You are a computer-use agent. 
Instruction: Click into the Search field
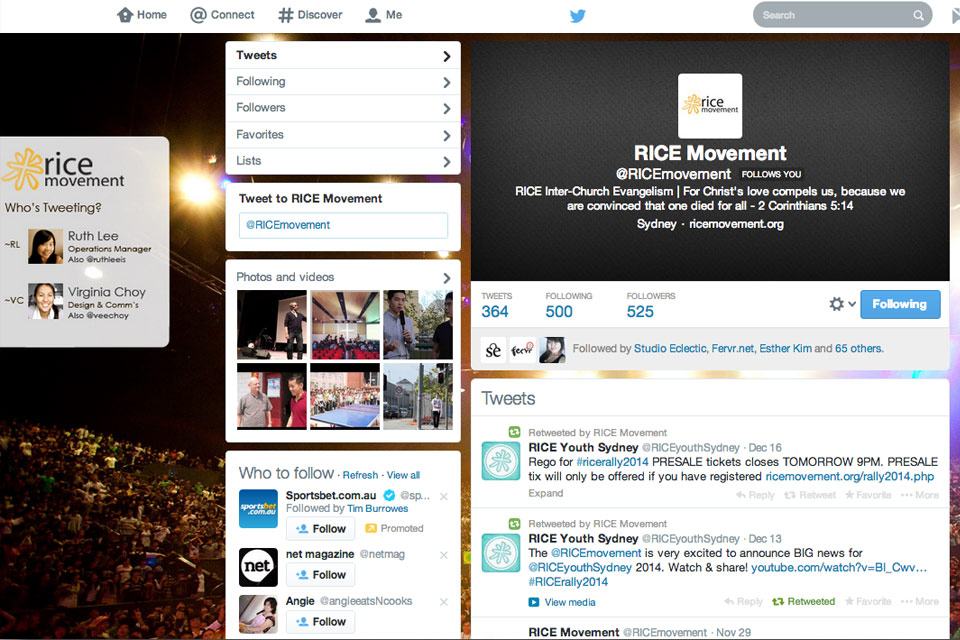click(x=842, y=15)
